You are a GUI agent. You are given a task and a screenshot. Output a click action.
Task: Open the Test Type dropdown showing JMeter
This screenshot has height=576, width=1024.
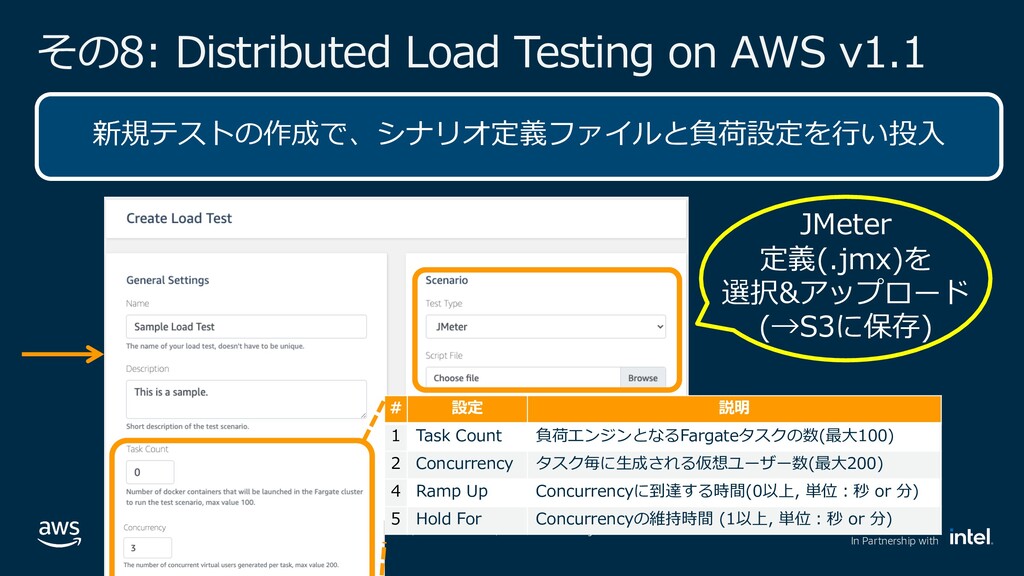(546, 327)
